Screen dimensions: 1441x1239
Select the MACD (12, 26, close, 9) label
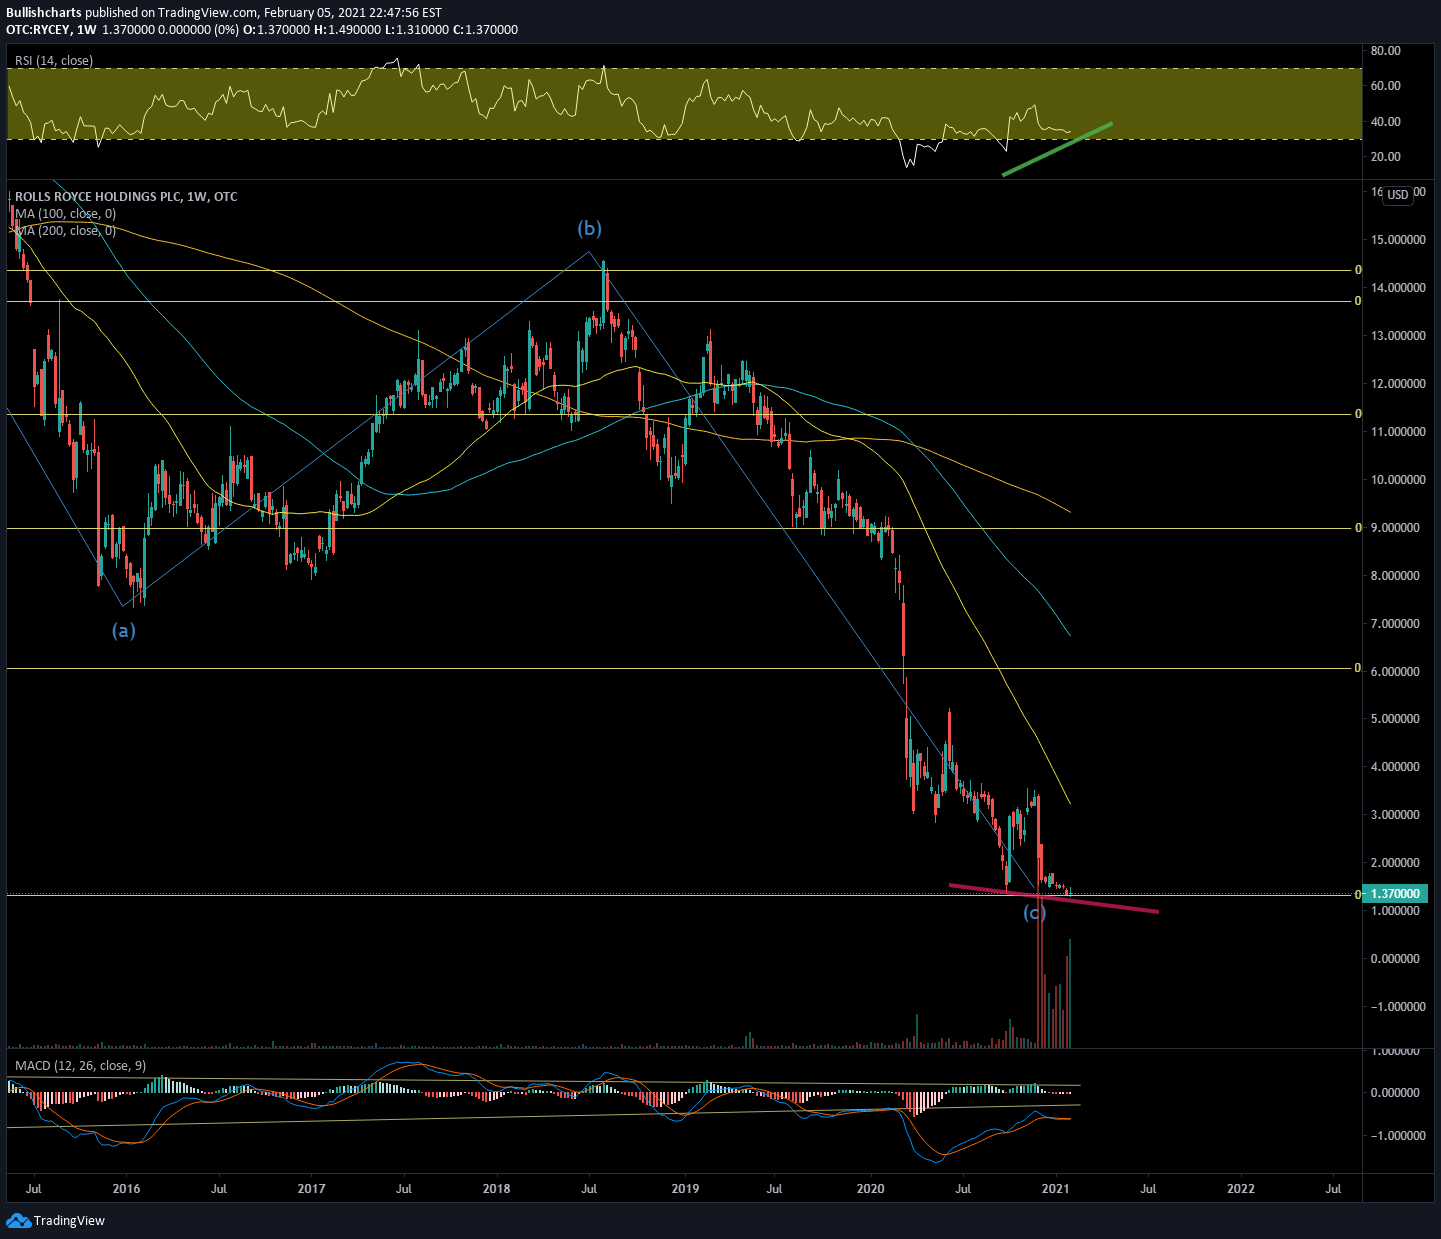[x=80, y=1066]
